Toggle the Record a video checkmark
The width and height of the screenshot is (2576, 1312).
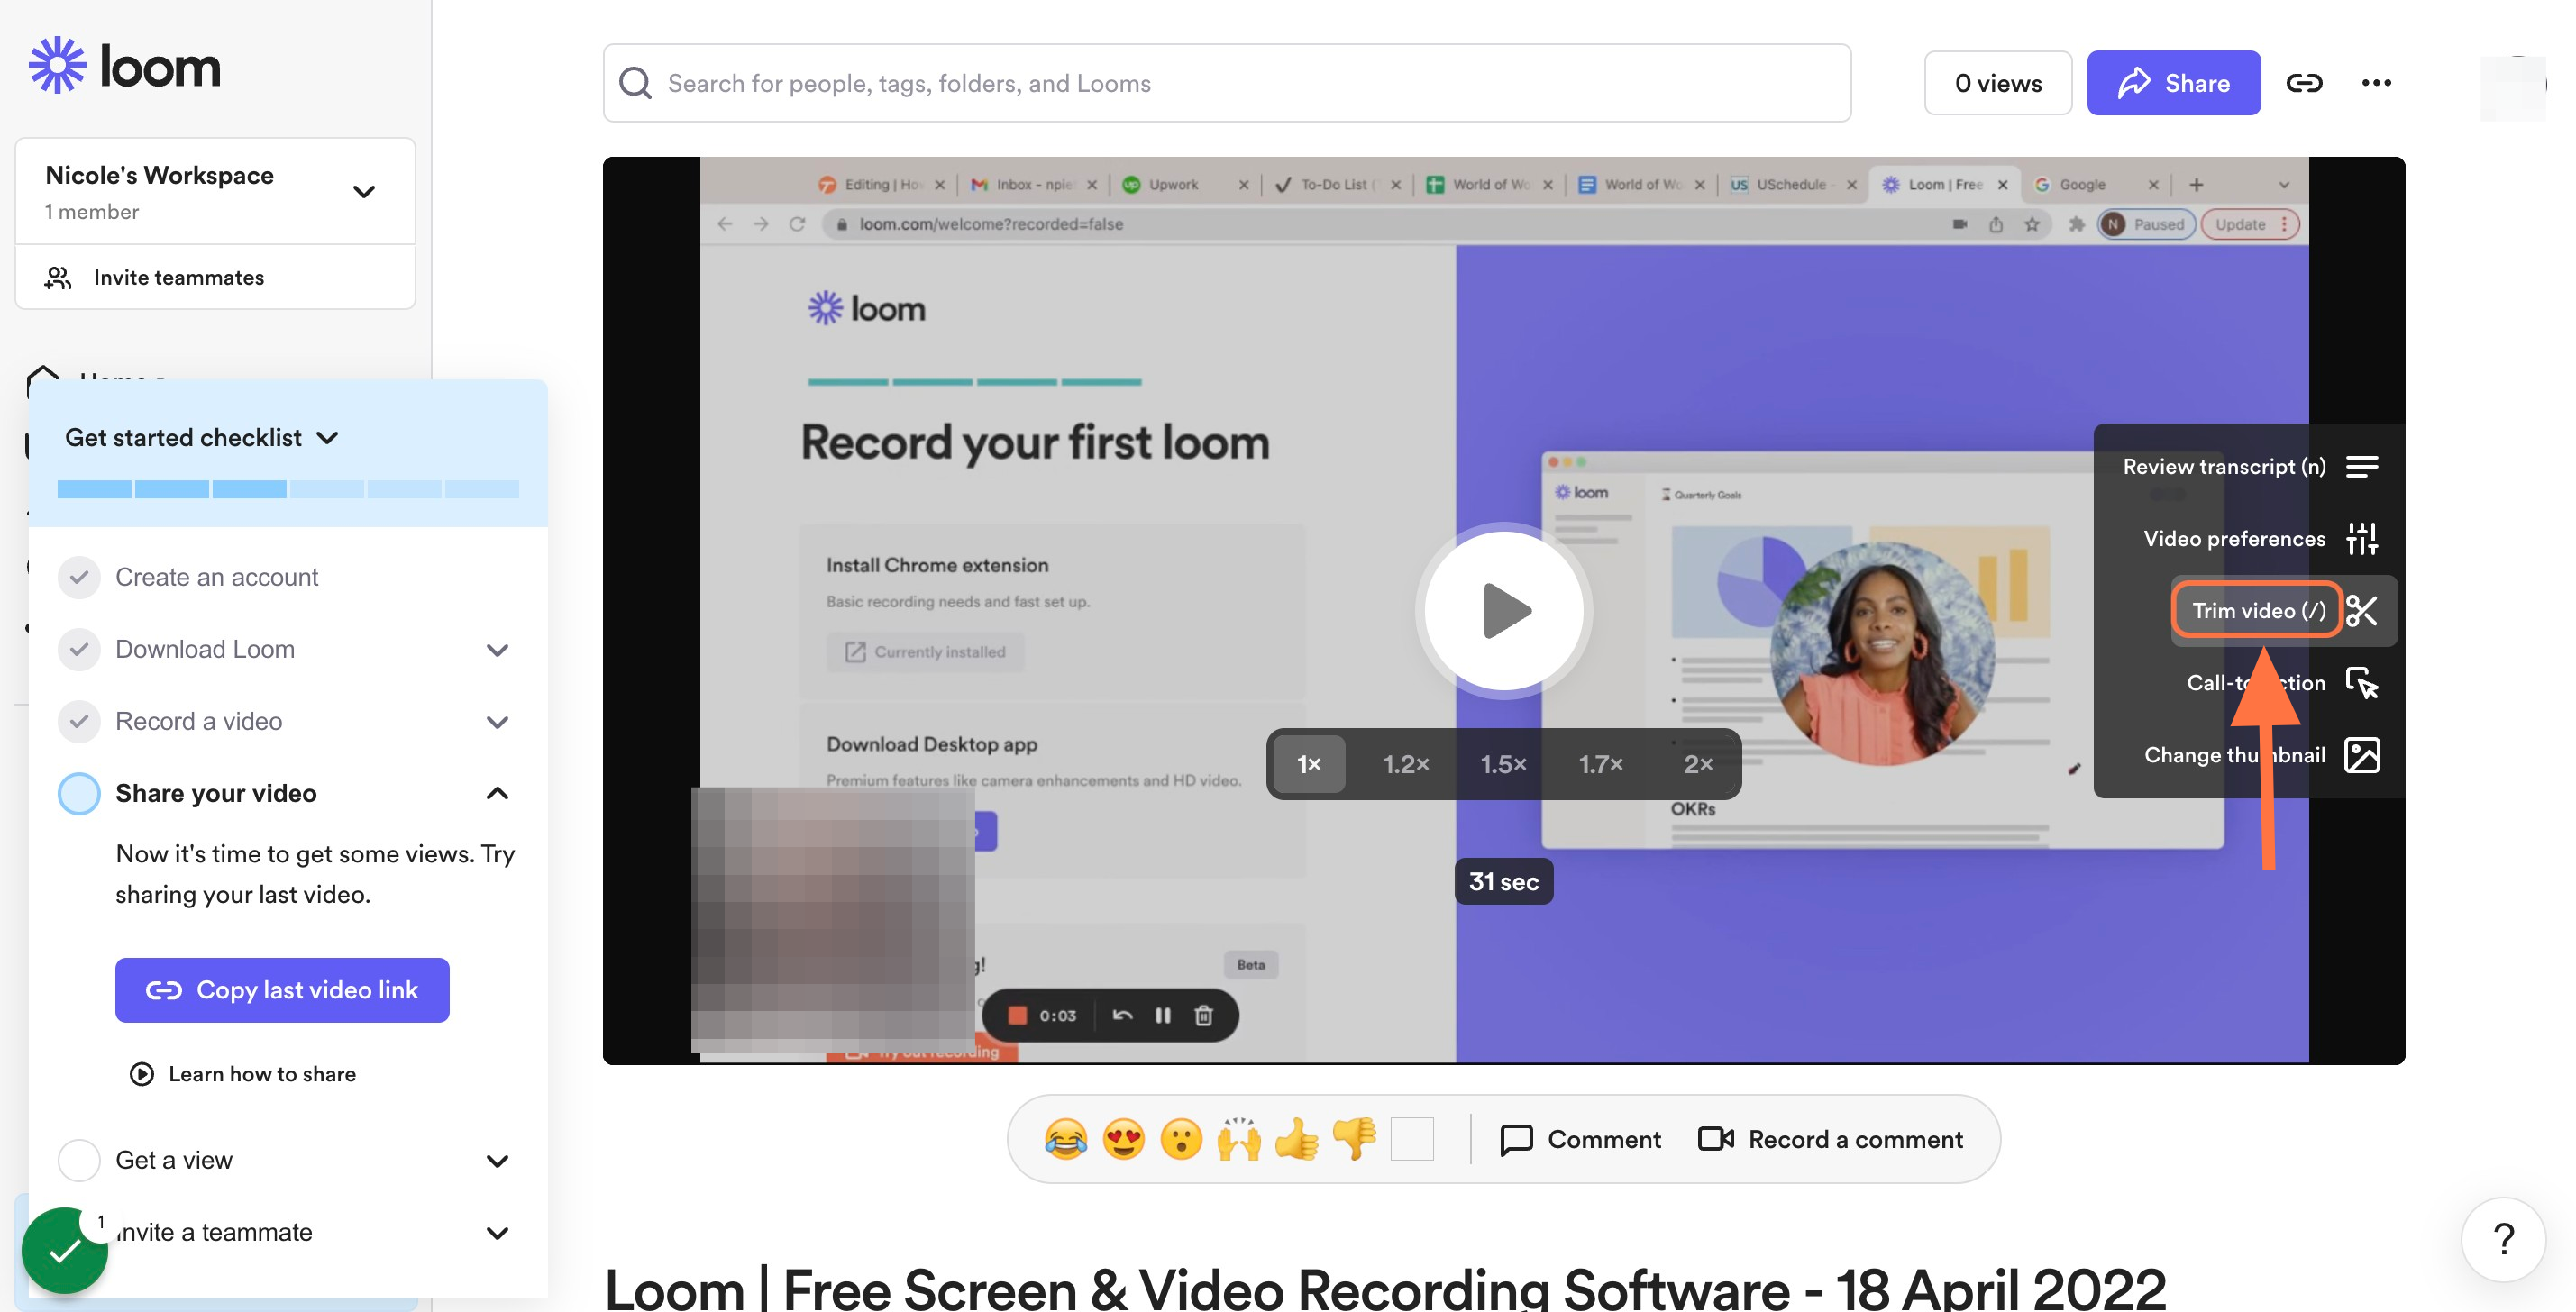coord(79,721)
